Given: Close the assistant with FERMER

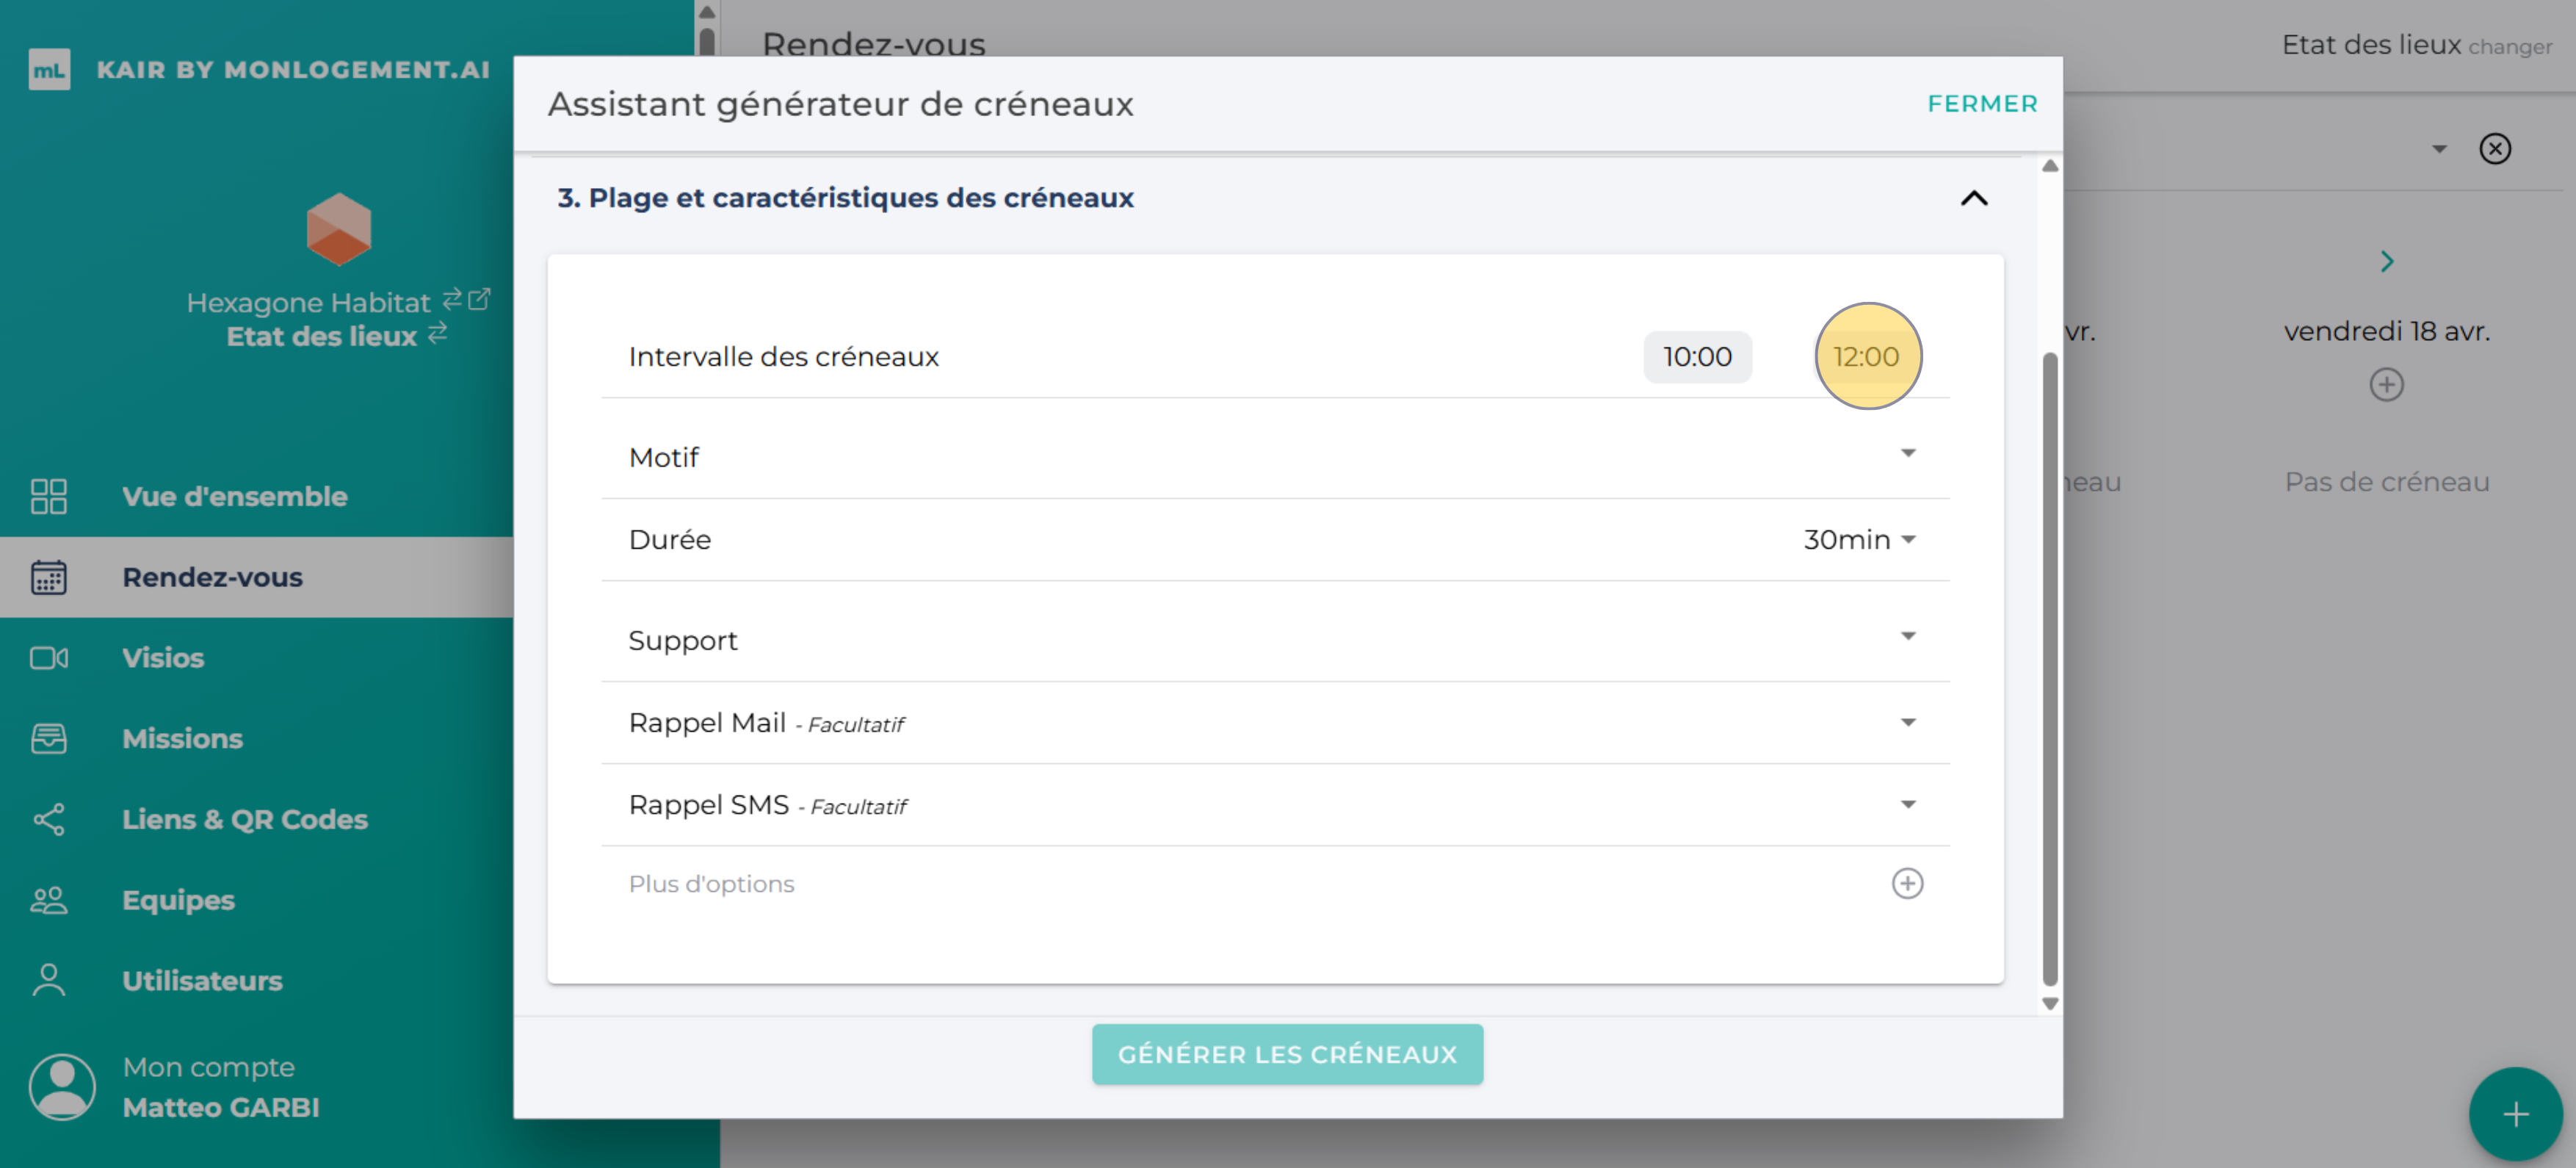Looking at the screenshot, I should coord(1982,103).
